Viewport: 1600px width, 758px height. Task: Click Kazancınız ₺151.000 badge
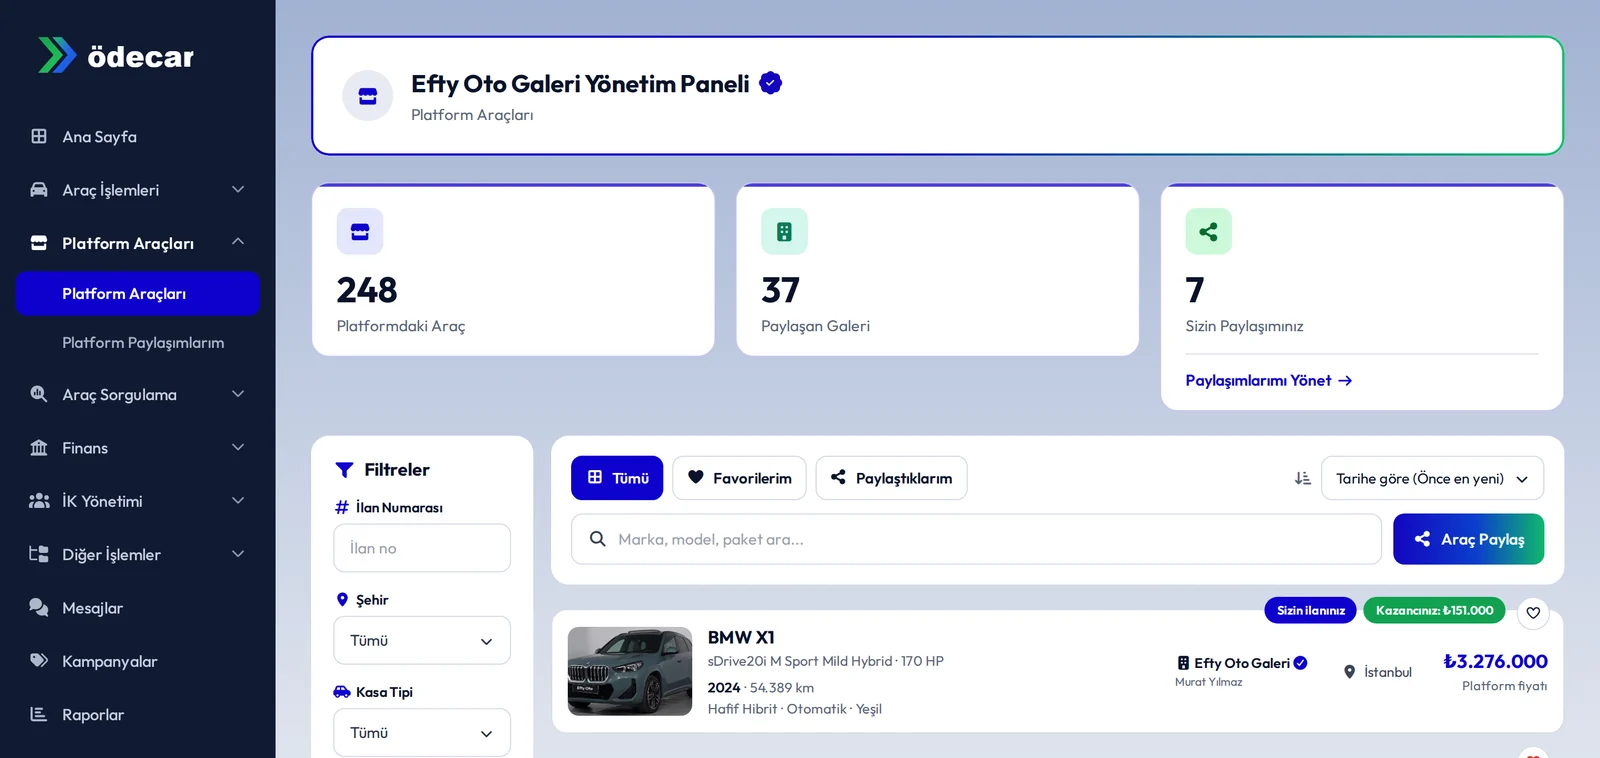coord(1434,610)
